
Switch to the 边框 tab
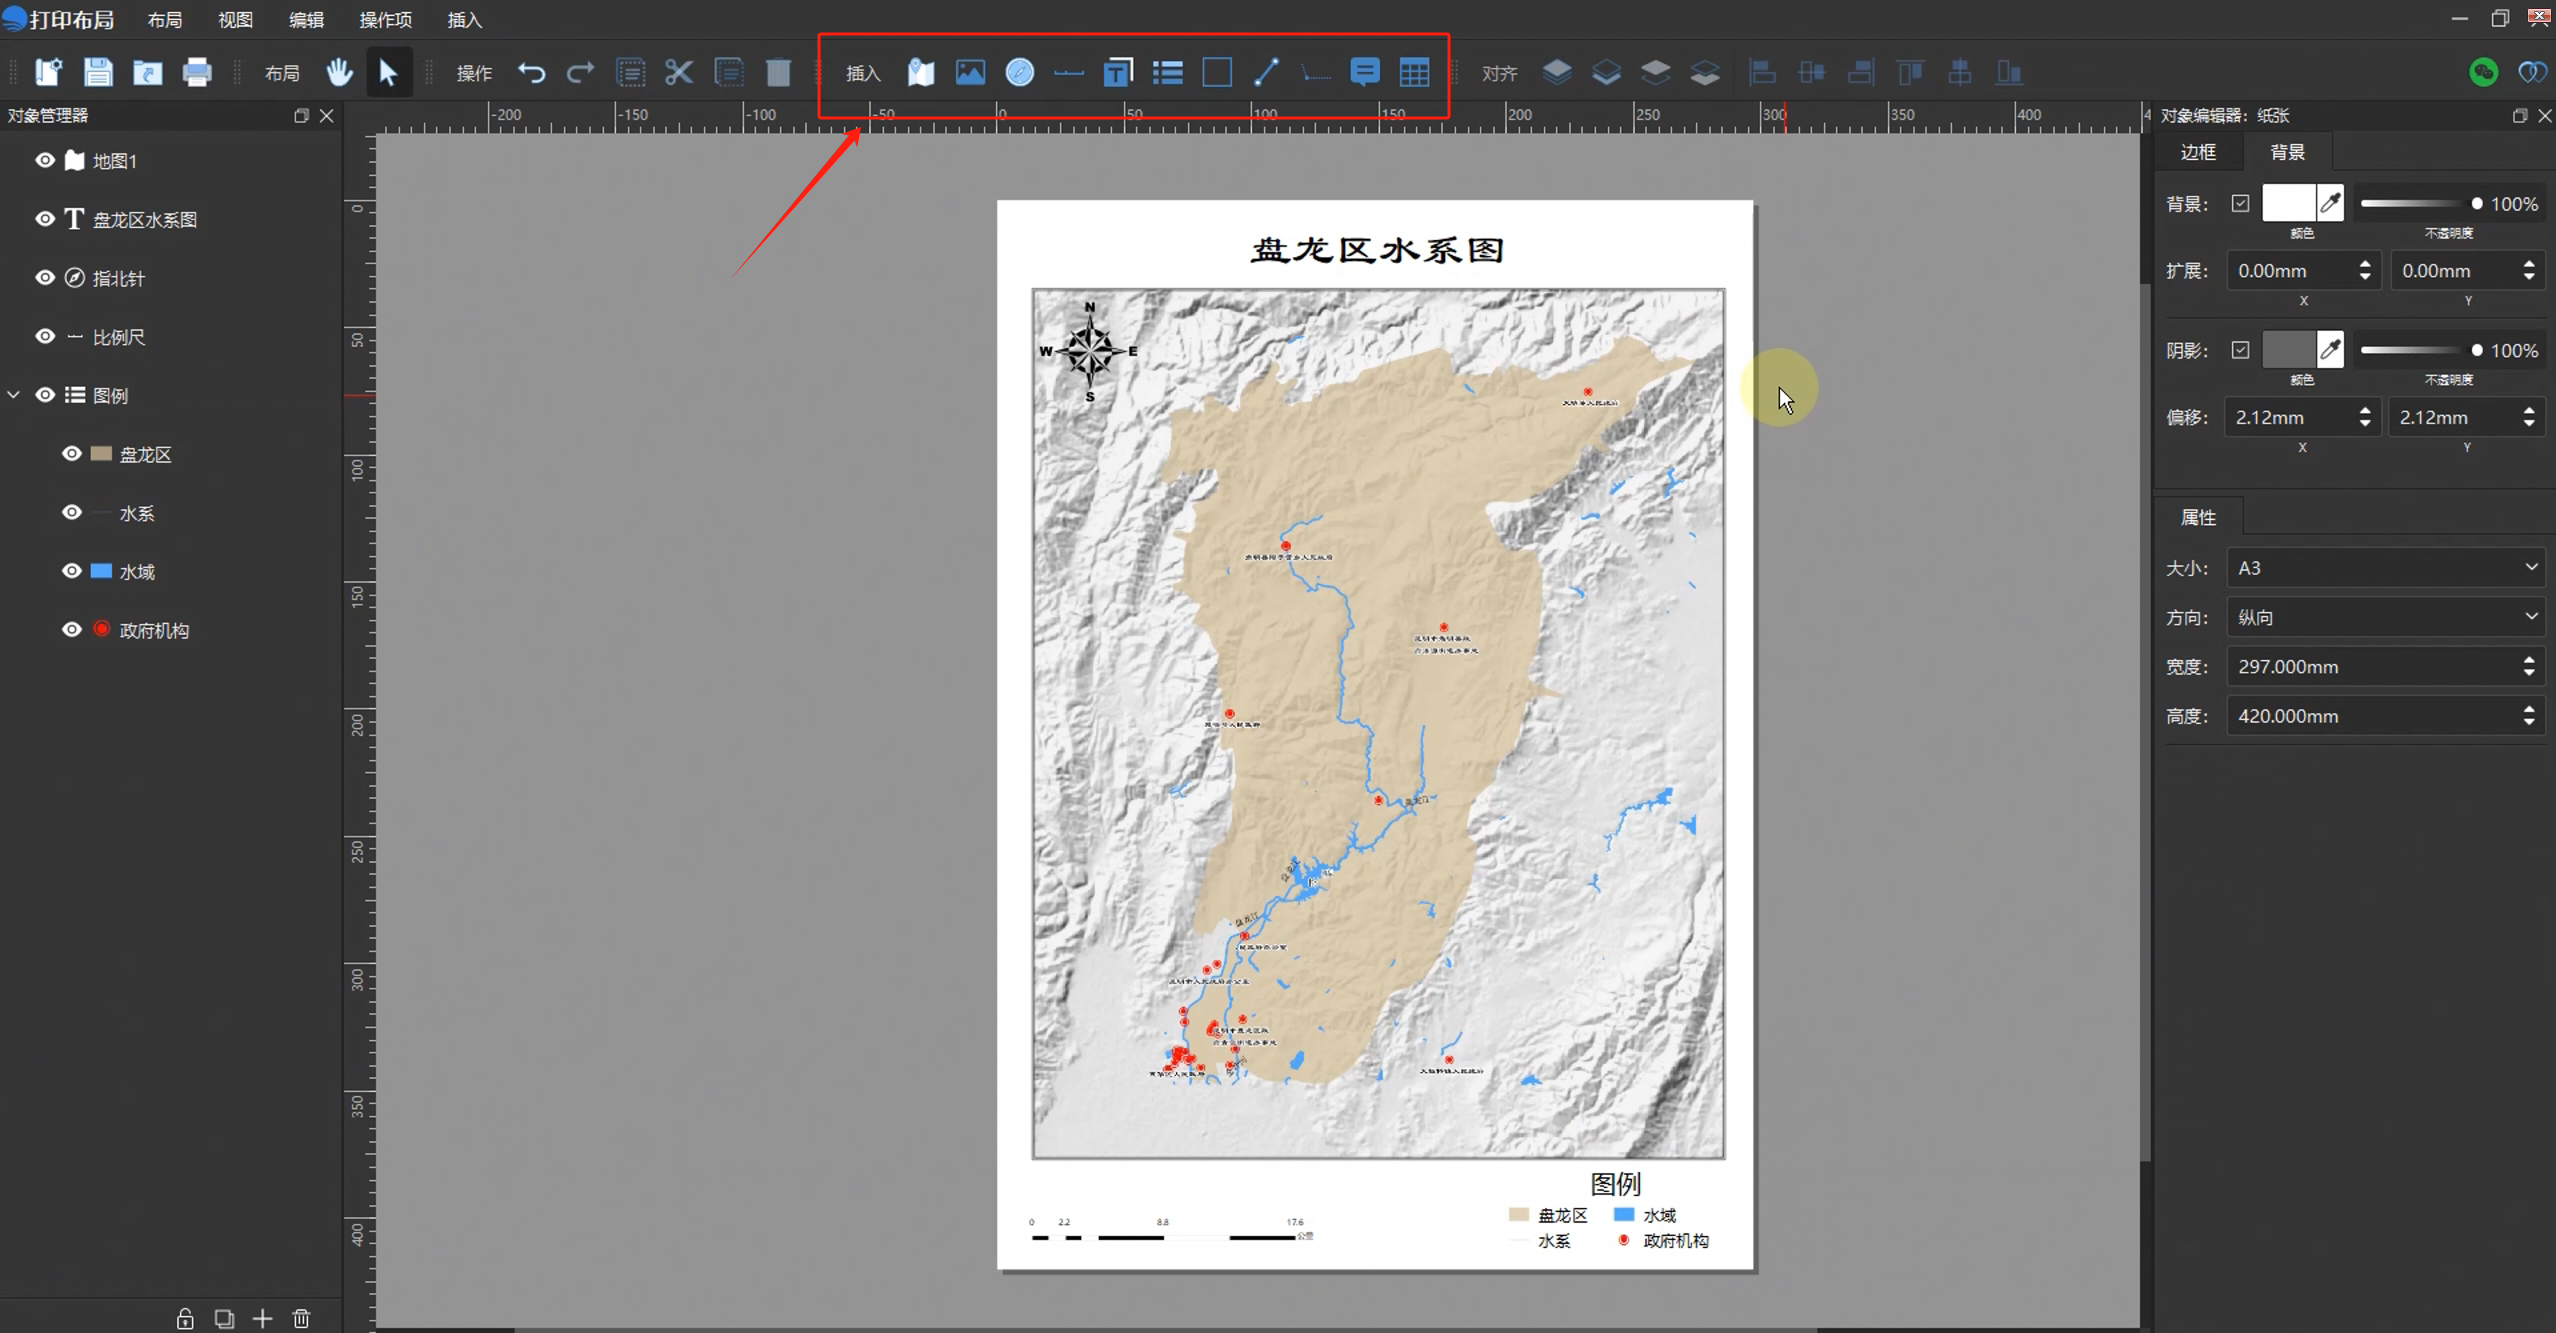coord(2197,152)
